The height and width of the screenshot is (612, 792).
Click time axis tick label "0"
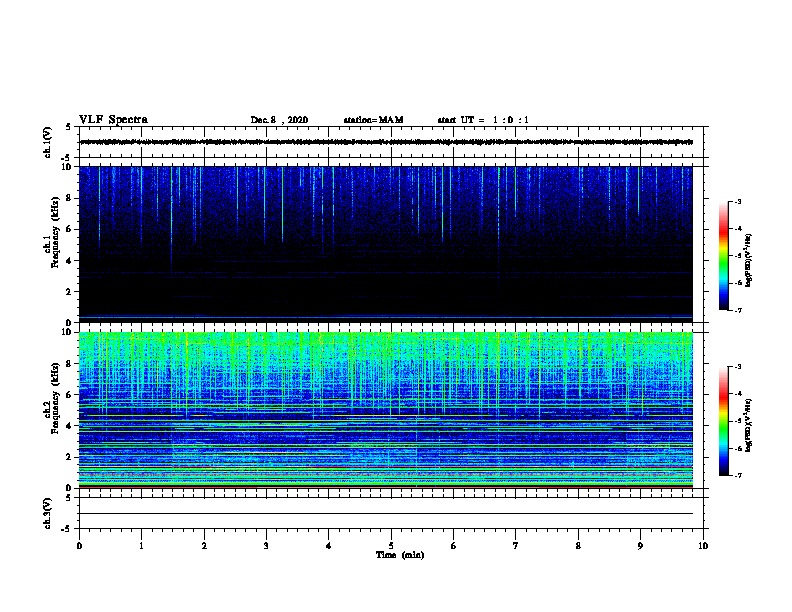(x=79, y=546)
